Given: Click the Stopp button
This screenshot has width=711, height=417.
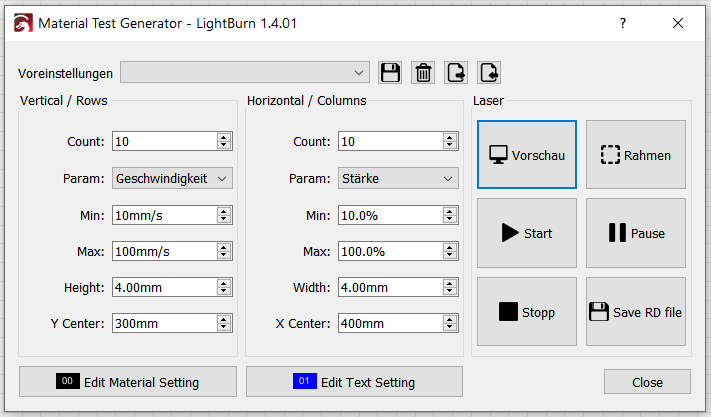Looking at the screenshot, I should (x=527, y=312).
